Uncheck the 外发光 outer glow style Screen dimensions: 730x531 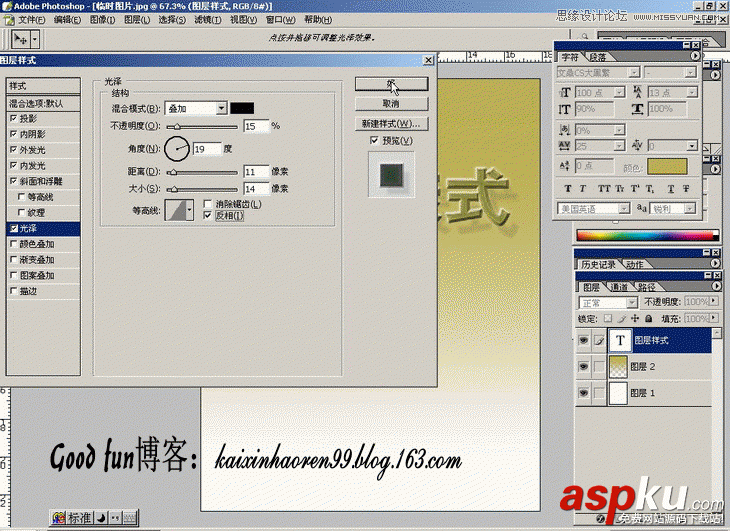(x=14, y=149)
